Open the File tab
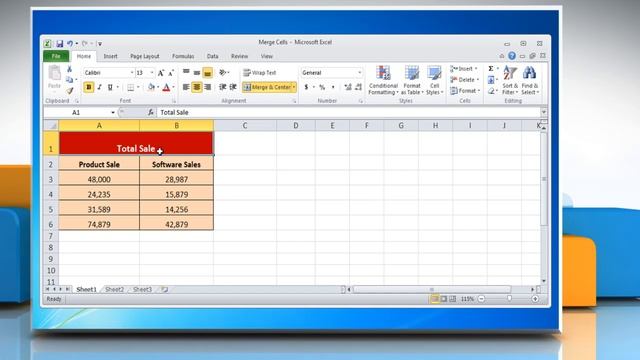This screenshot has height=360, width=640. [56, 56]
